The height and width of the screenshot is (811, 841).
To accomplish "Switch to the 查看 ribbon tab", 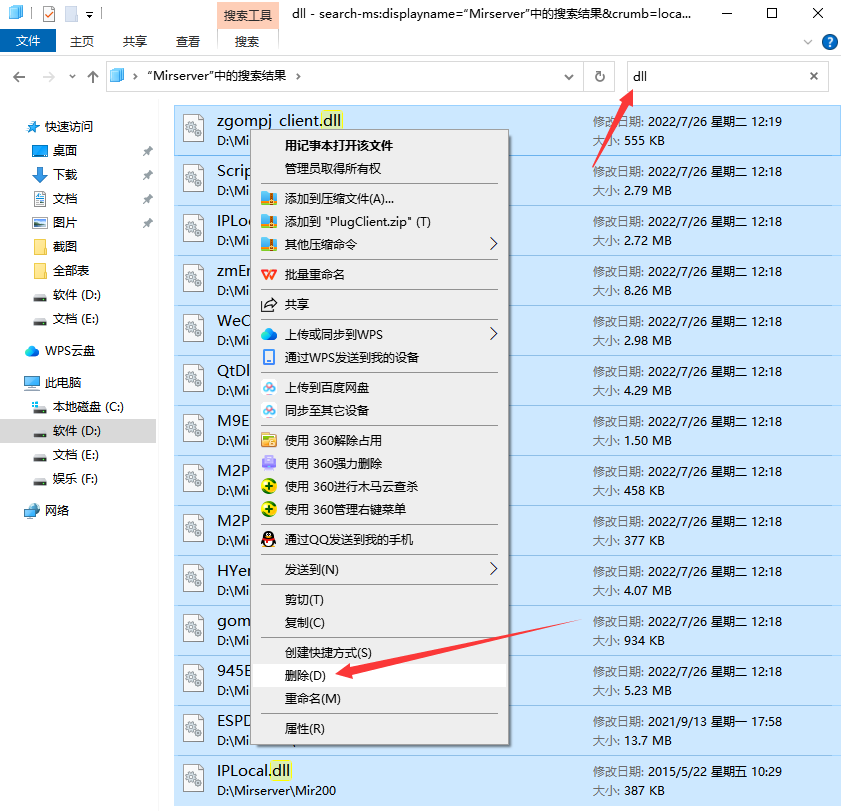I will [188, 42].
